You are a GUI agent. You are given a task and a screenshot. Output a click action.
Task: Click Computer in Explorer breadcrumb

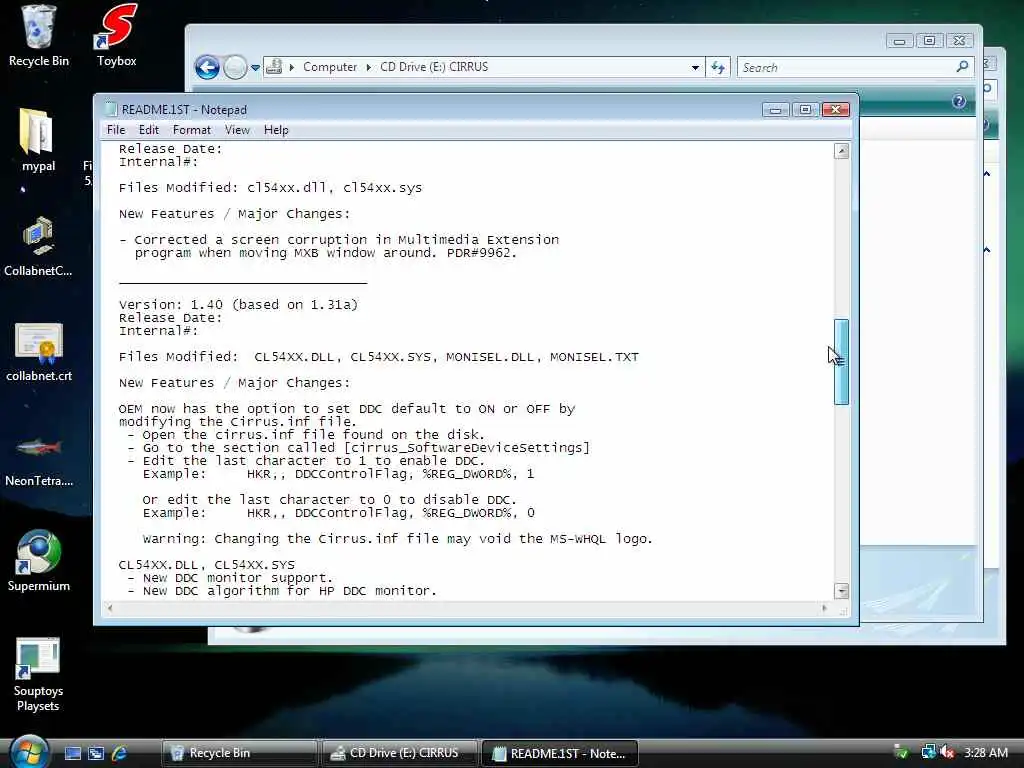click(330, 67)
